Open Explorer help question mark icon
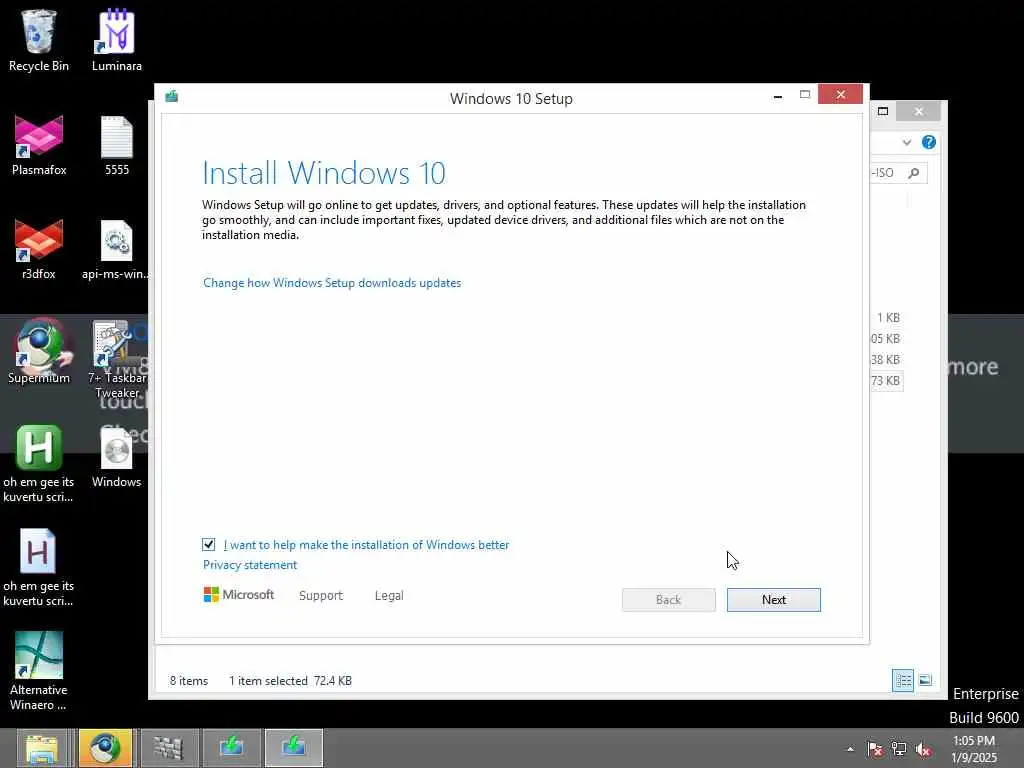This screenshot has width=1024, height=768. tap(929, 142)
